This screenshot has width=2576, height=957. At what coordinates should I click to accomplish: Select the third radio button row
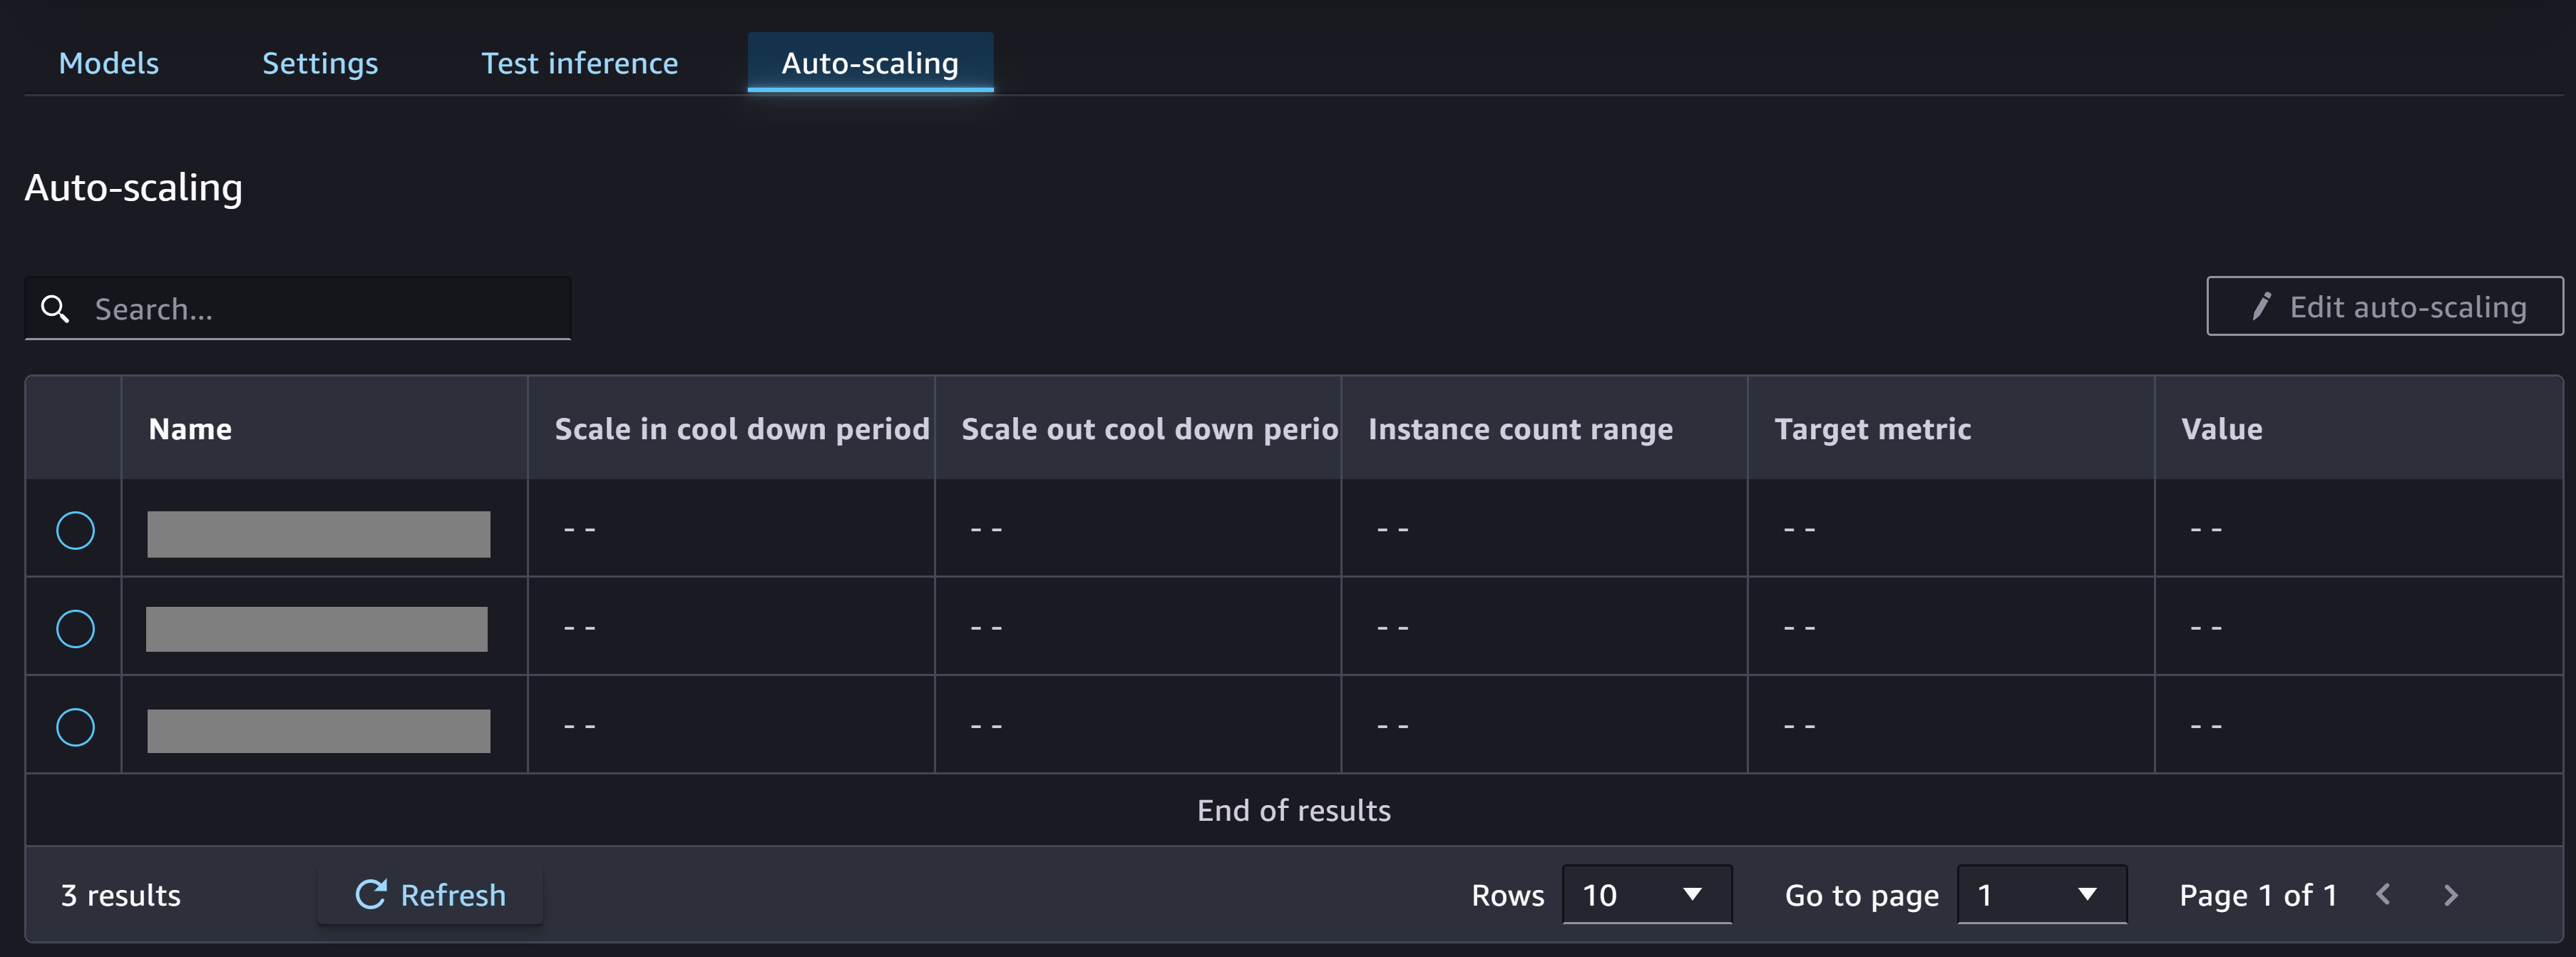[76, 725]
